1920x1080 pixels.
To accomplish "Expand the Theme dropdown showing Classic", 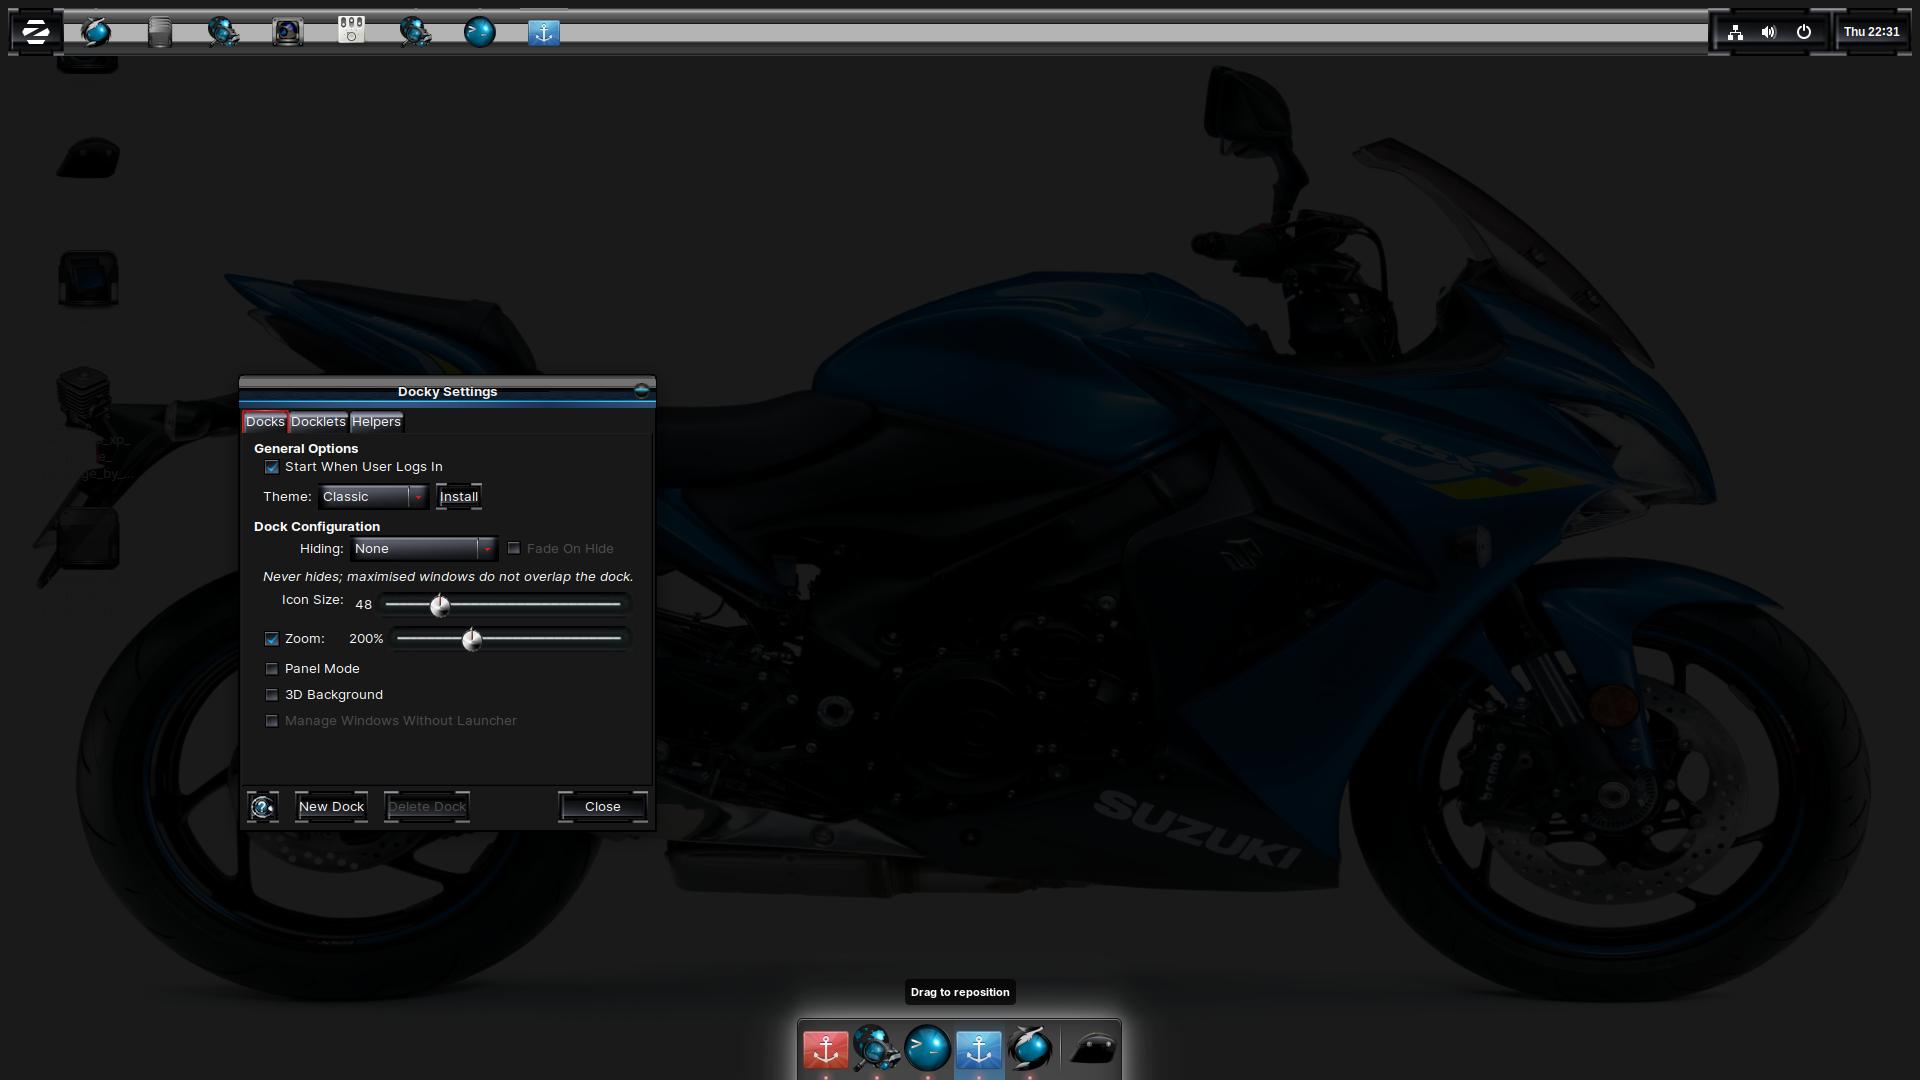I will click(x=372, y=497).
